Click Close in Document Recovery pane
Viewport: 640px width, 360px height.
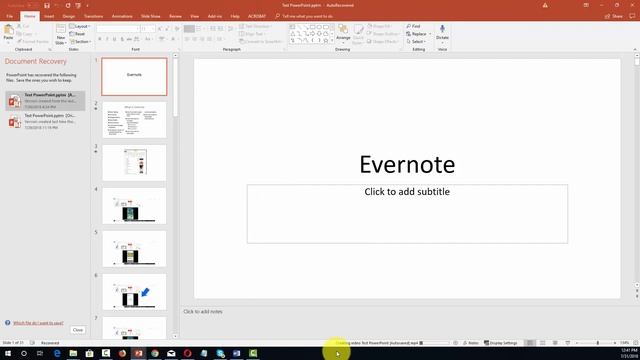pos(78,330)
